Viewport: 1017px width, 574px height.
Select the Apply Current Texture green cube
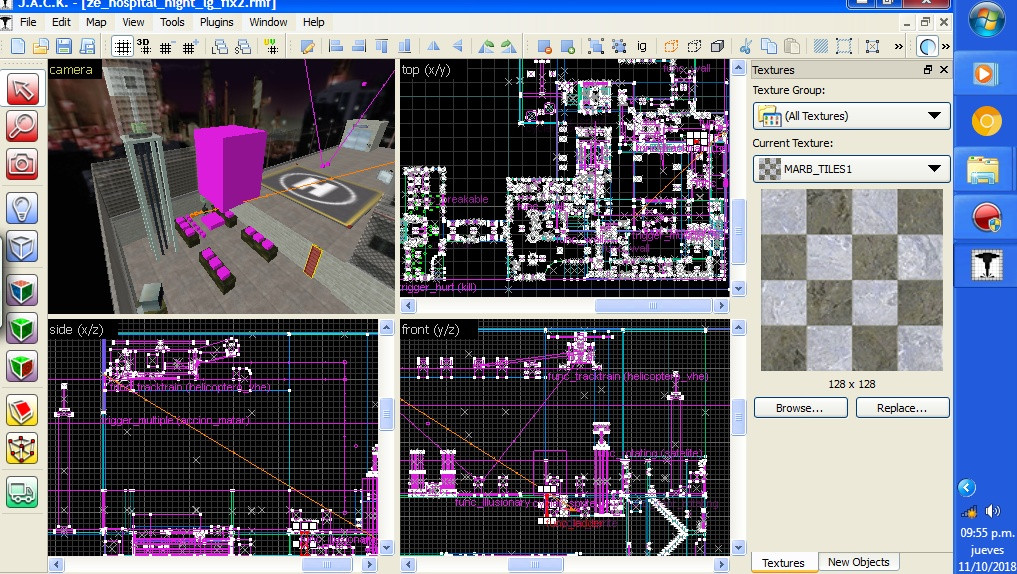[x=23, y=328]
